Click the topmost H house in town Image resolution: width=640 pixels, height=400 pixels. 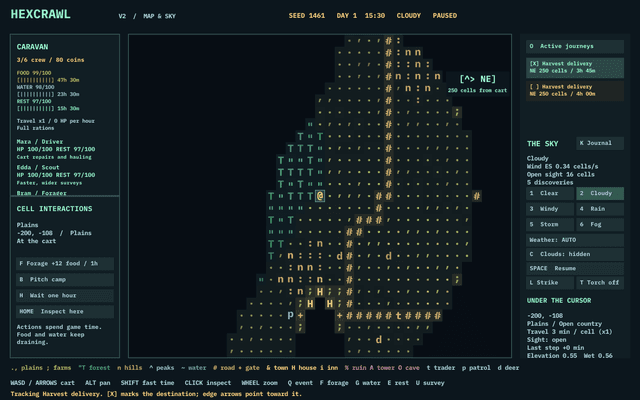coord(320,291)
